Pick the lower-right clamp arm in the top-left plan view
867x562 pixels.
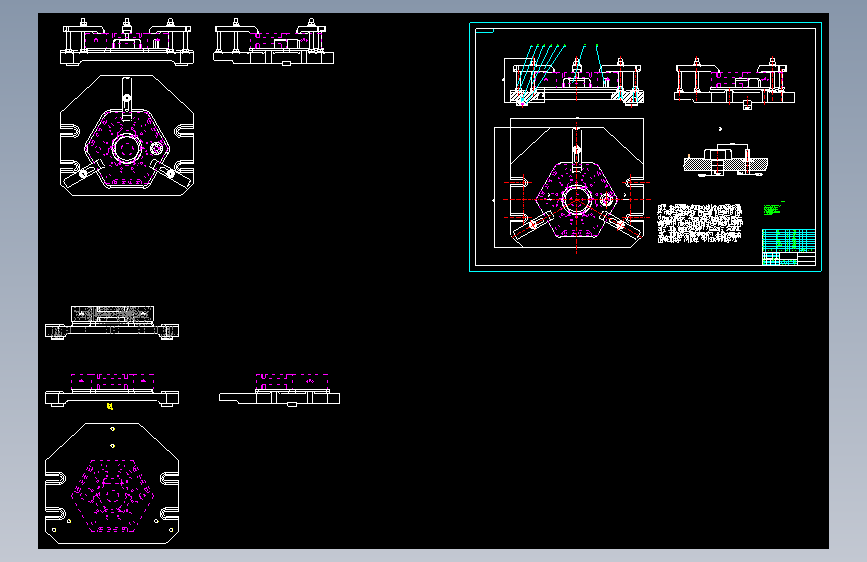coord(170,173)
